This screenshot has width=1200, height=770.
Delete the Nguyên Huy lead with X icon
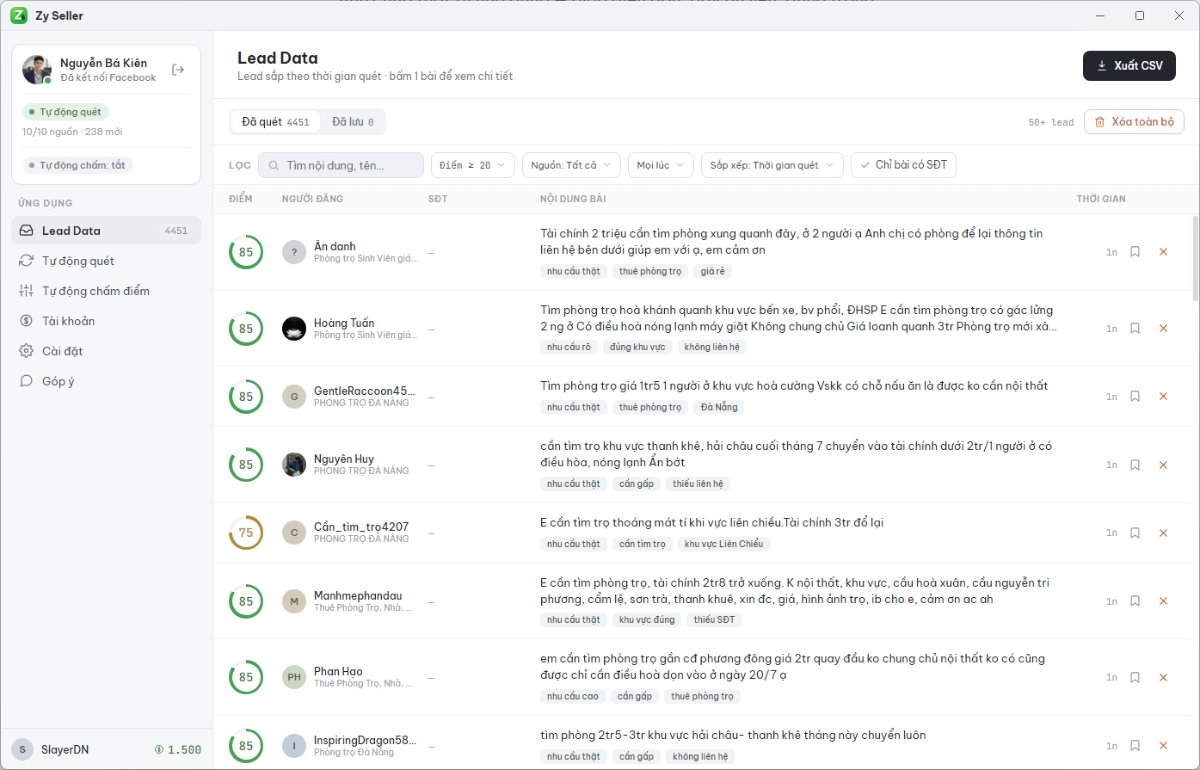tap(1163, 465)
